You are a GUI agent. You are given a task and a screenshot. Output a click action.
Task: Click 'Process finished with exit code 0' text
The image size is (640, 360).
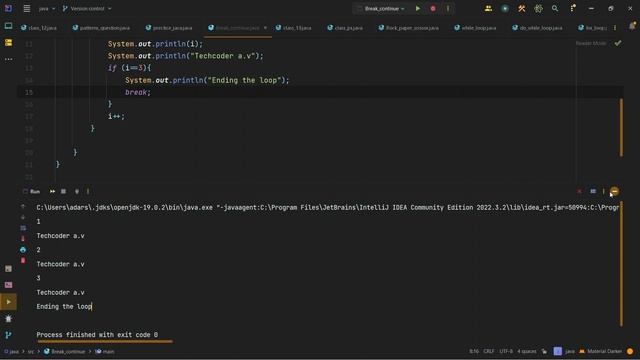97,335
